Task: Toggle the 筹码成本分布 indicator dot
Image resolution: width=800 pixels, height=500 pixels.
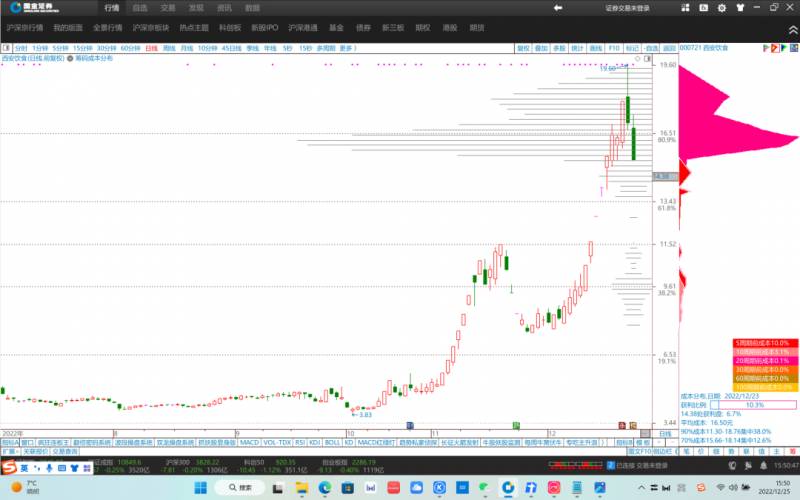Action: tap(70, 59)
